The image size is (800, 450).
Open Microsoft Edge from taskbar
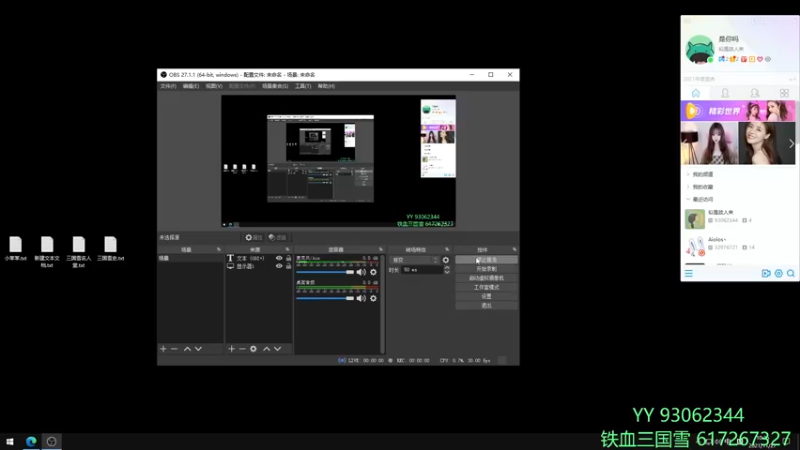click(x=31, y=441)
